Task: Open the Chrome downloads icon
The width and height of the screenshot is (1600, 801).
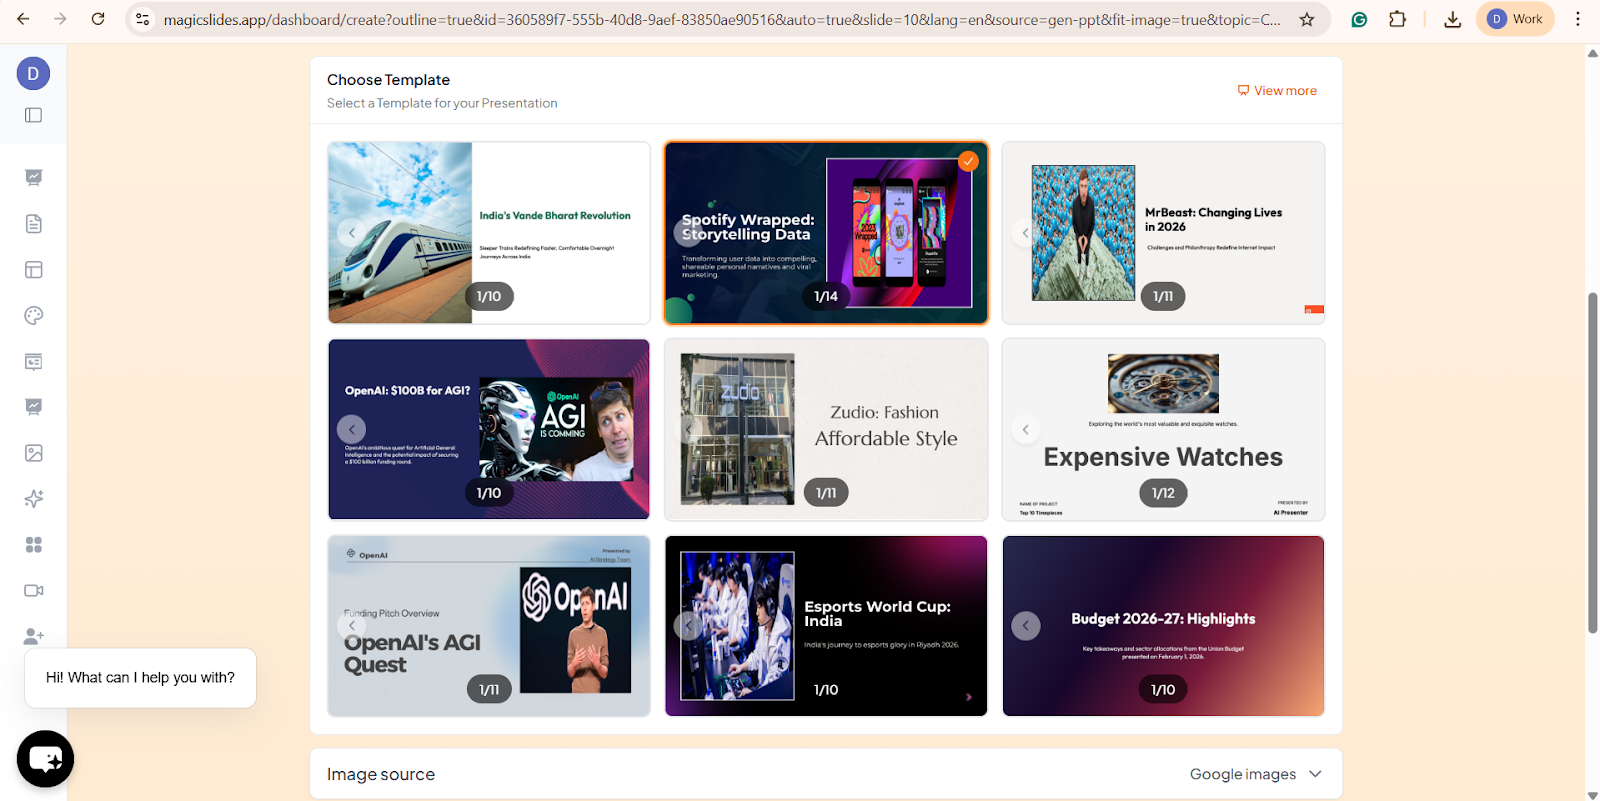Action: 1452,19
